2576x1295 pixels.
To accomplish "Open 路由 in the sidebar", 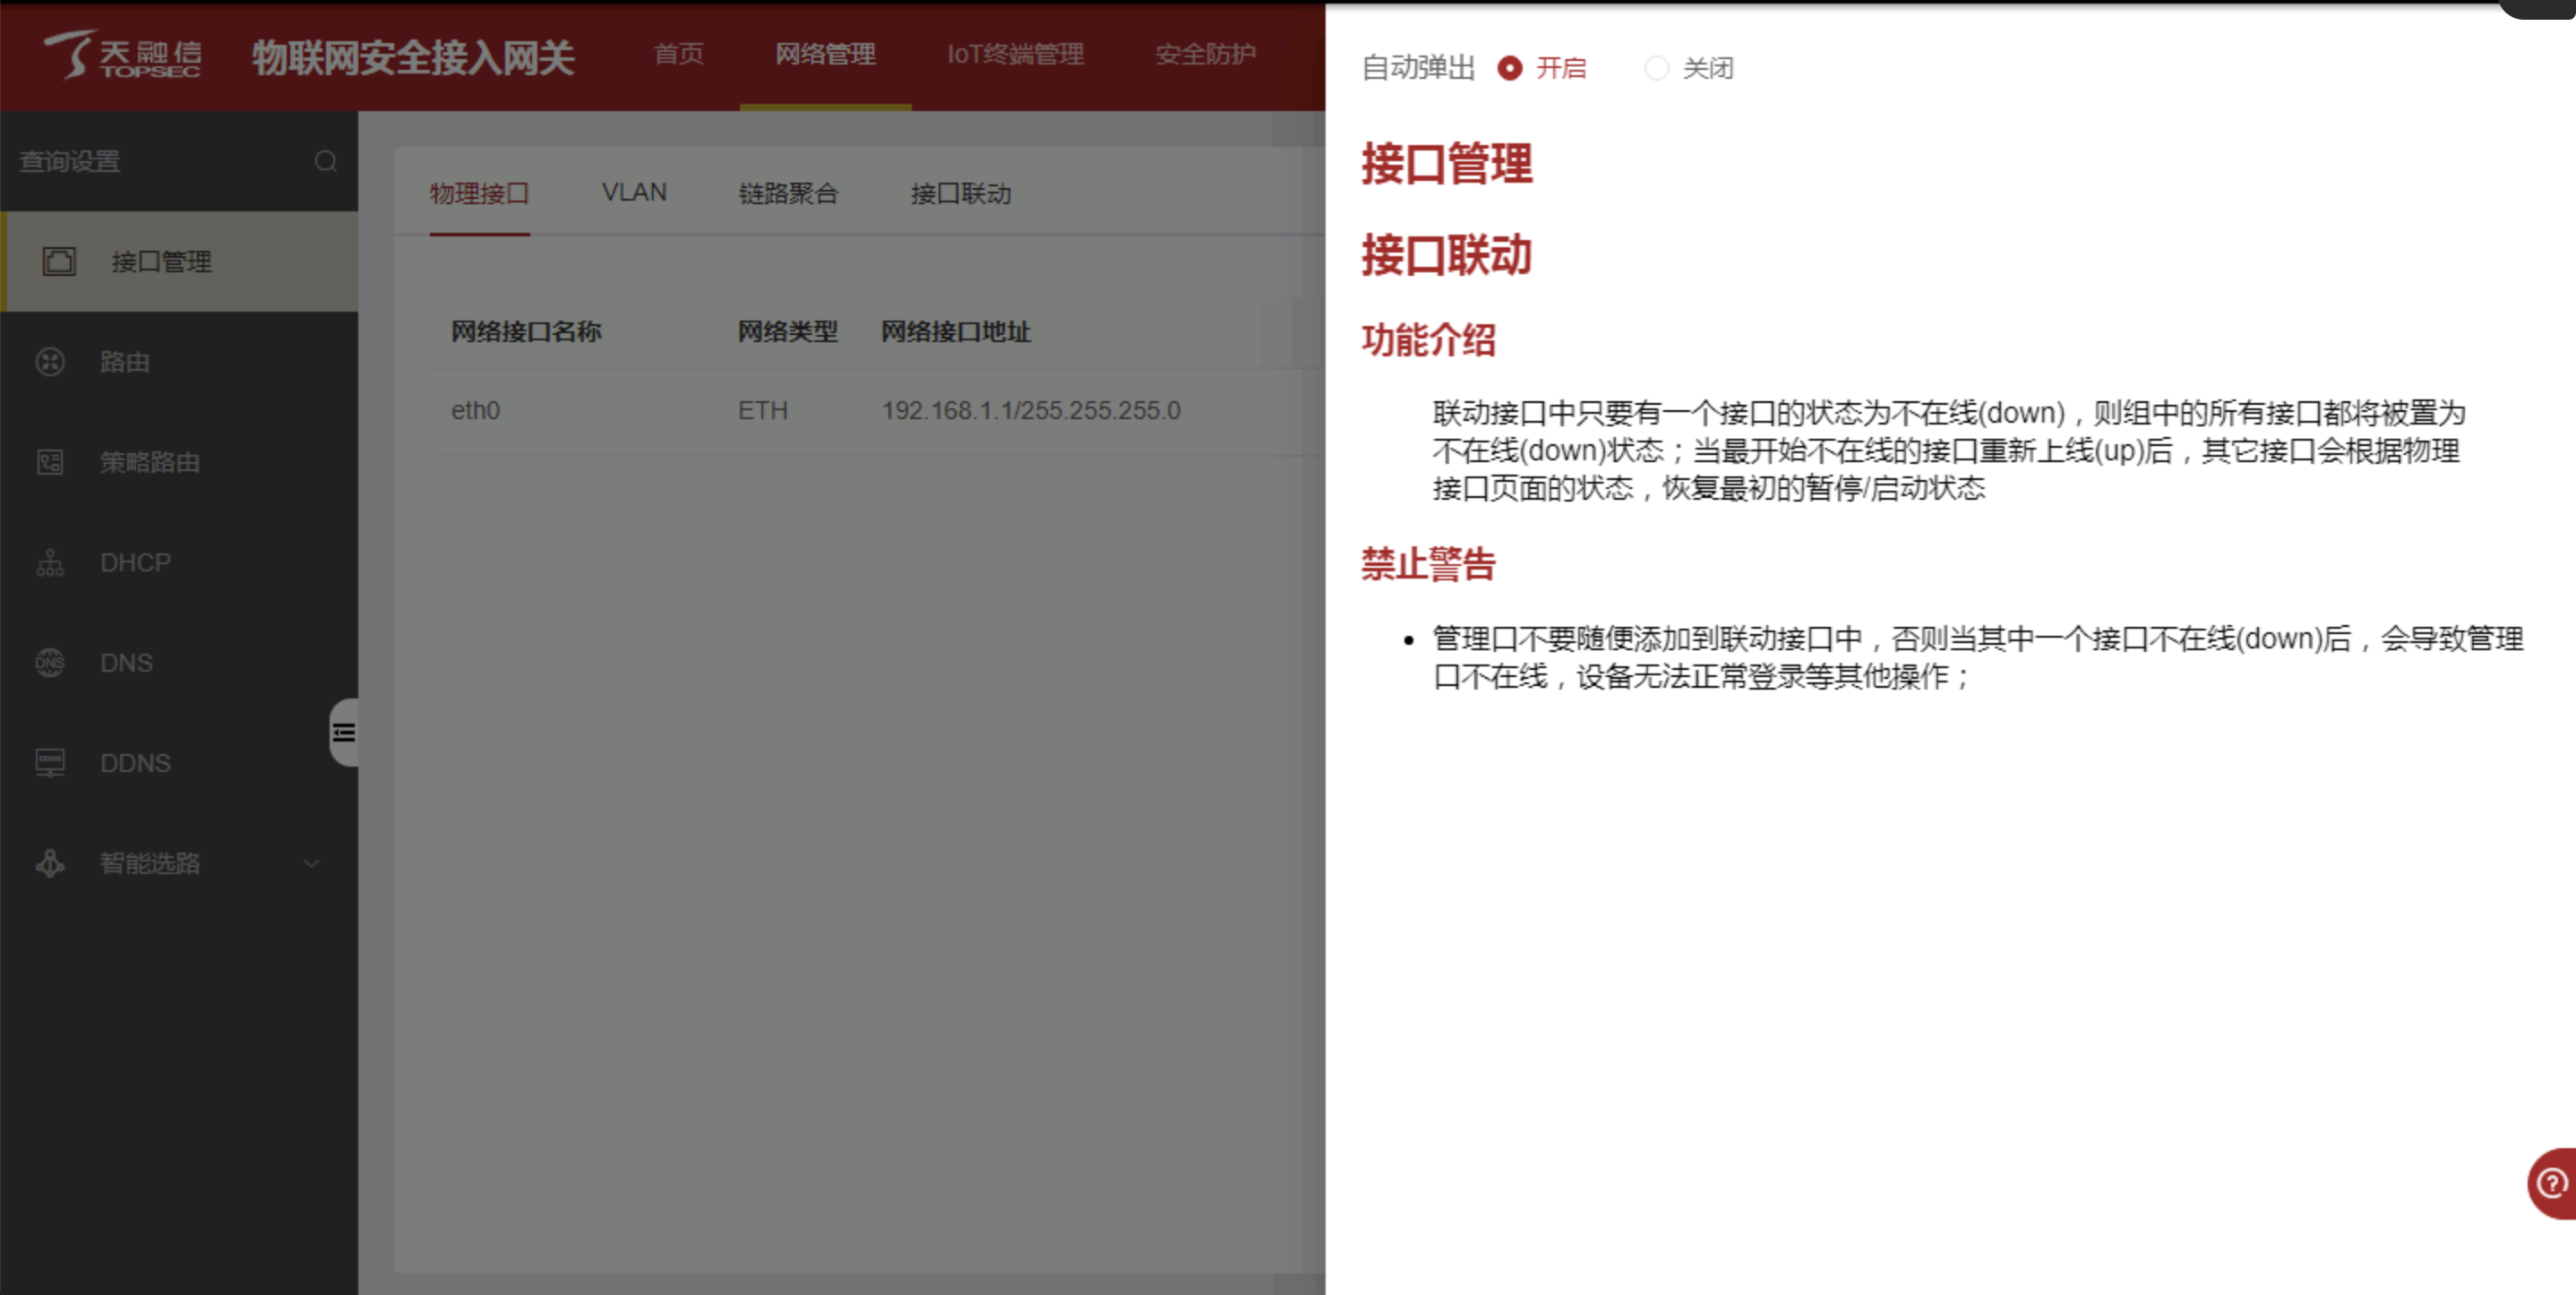I will [x=179, y=362].
